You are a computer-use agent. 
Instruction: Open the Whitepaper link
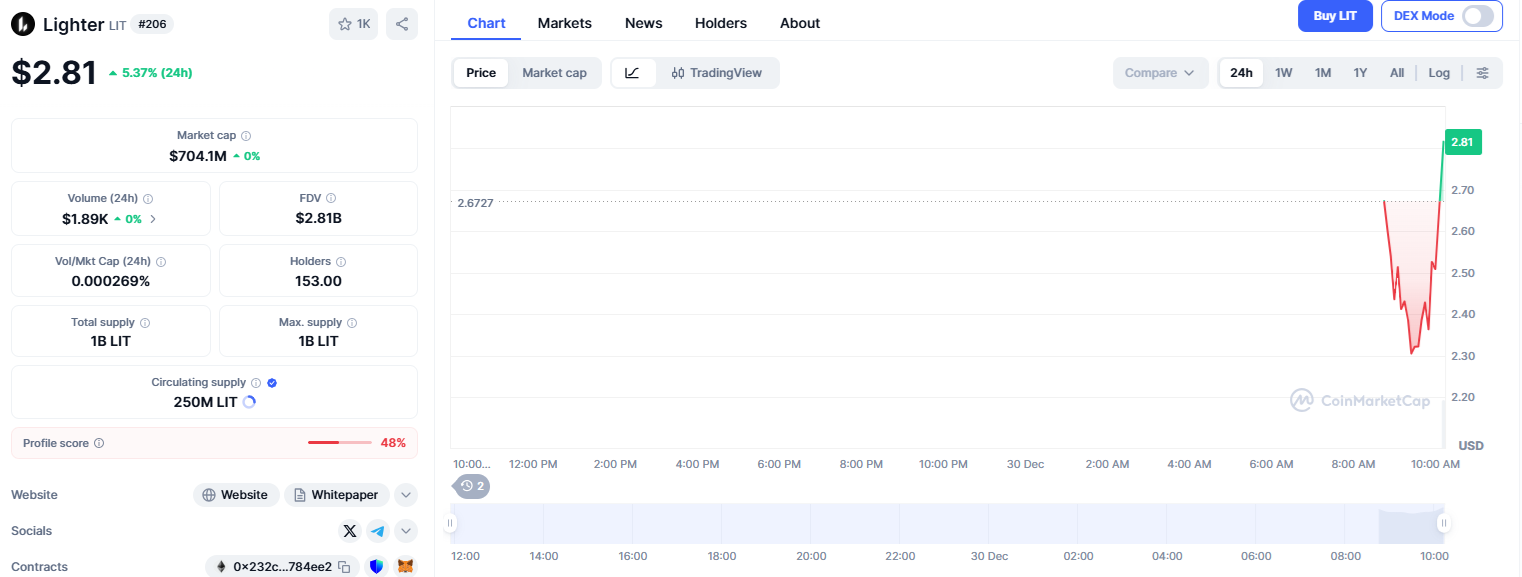[337, 495]
